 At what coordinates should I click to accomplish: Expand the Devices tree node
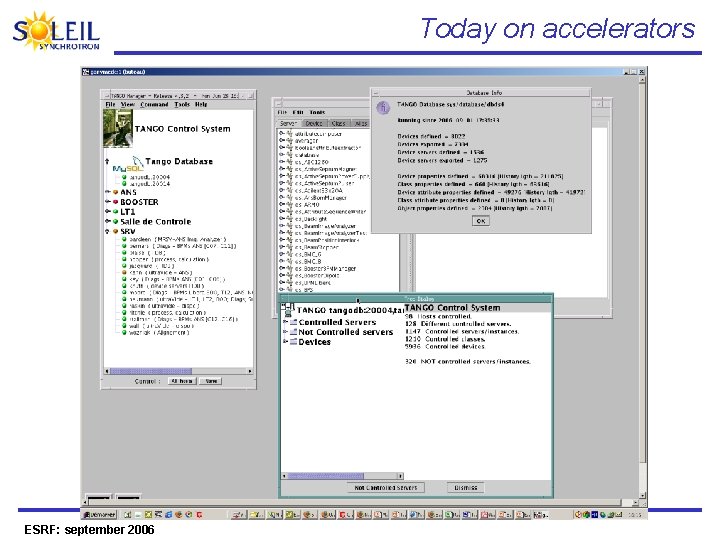(285, 342)
